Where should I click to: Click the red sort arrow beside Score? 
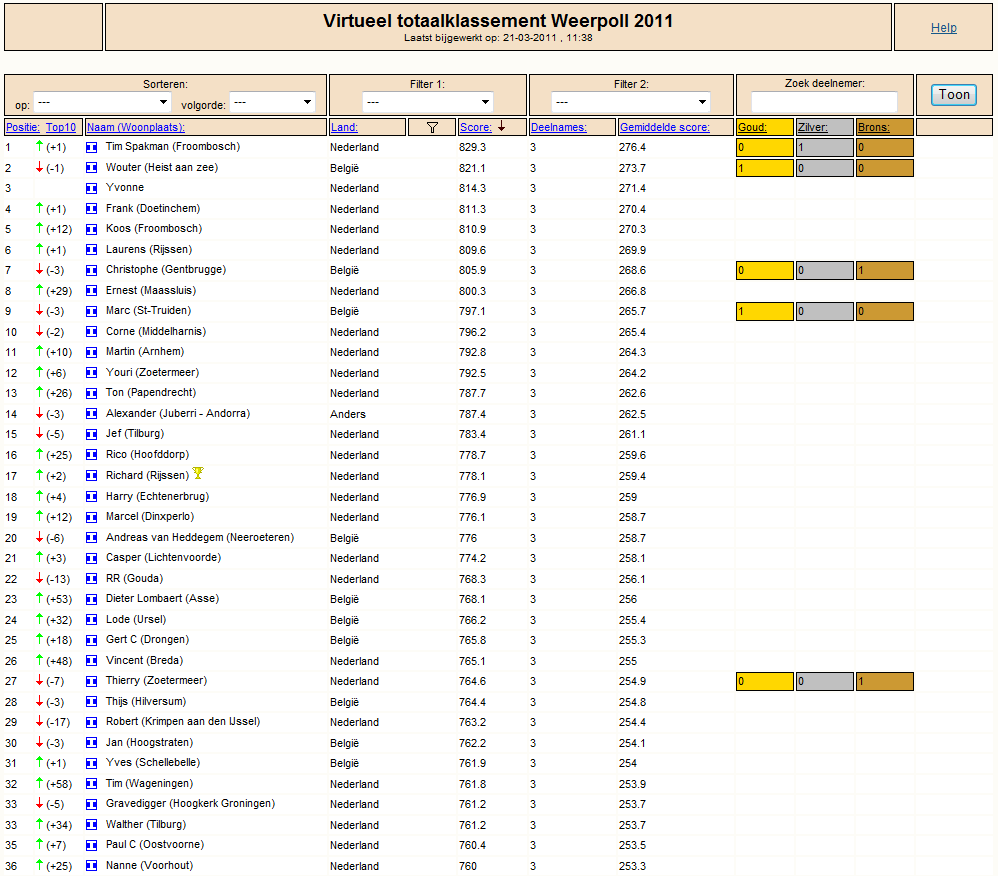[502, 127]
